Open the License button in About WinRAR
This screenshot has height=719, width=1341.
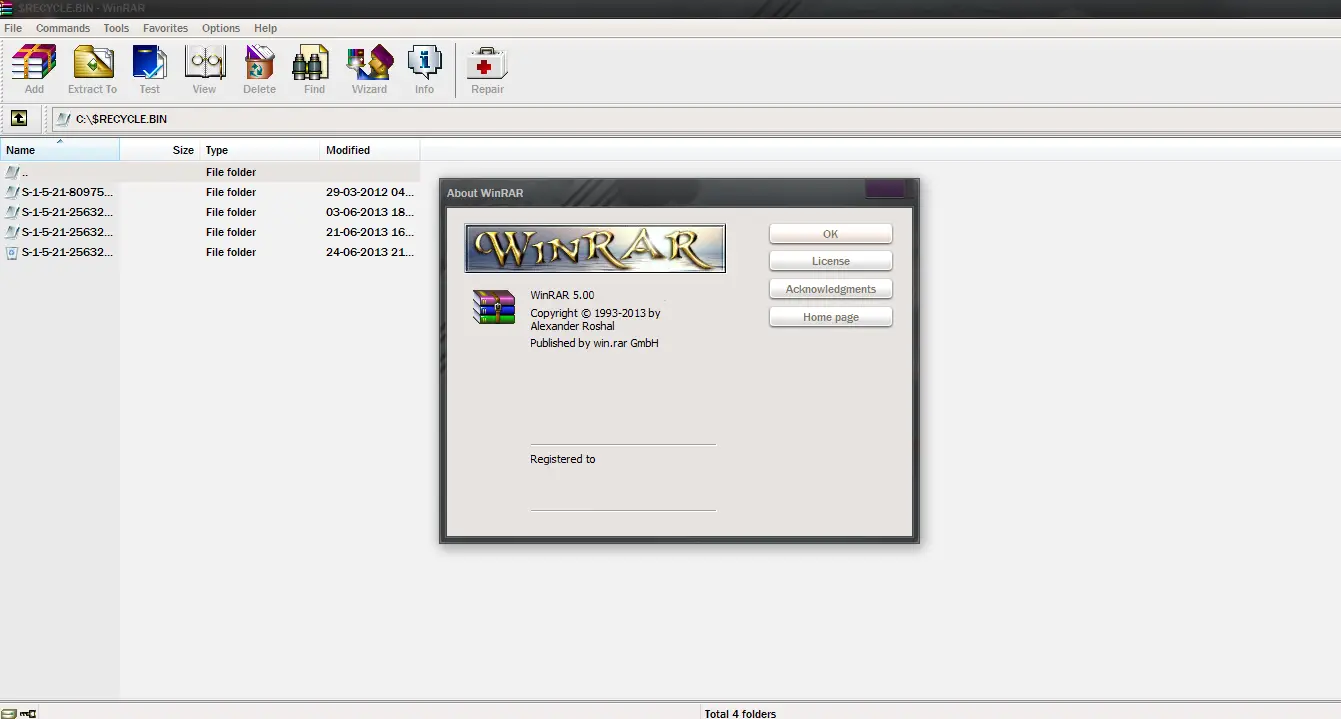tap(830, 261)
